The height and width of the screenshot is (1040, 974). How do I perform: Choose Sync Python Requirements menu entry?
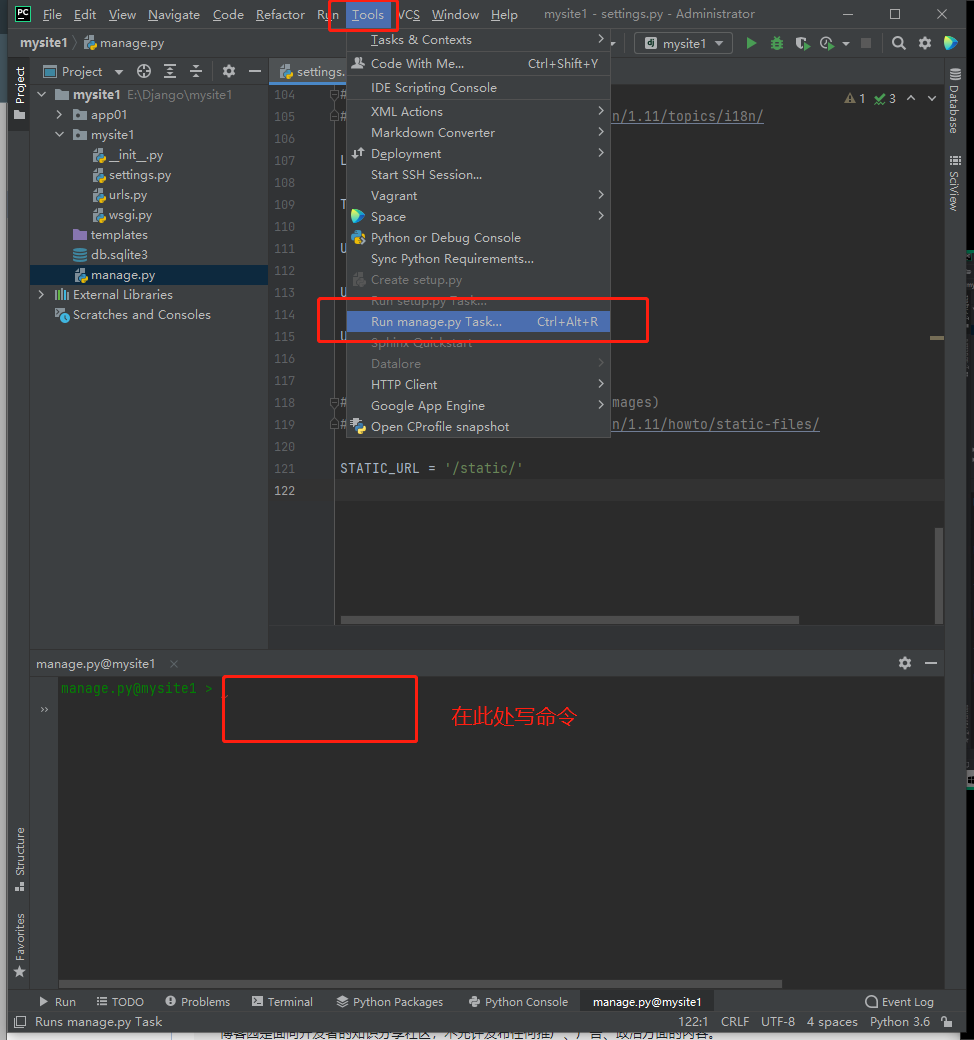tap(478, 259)
